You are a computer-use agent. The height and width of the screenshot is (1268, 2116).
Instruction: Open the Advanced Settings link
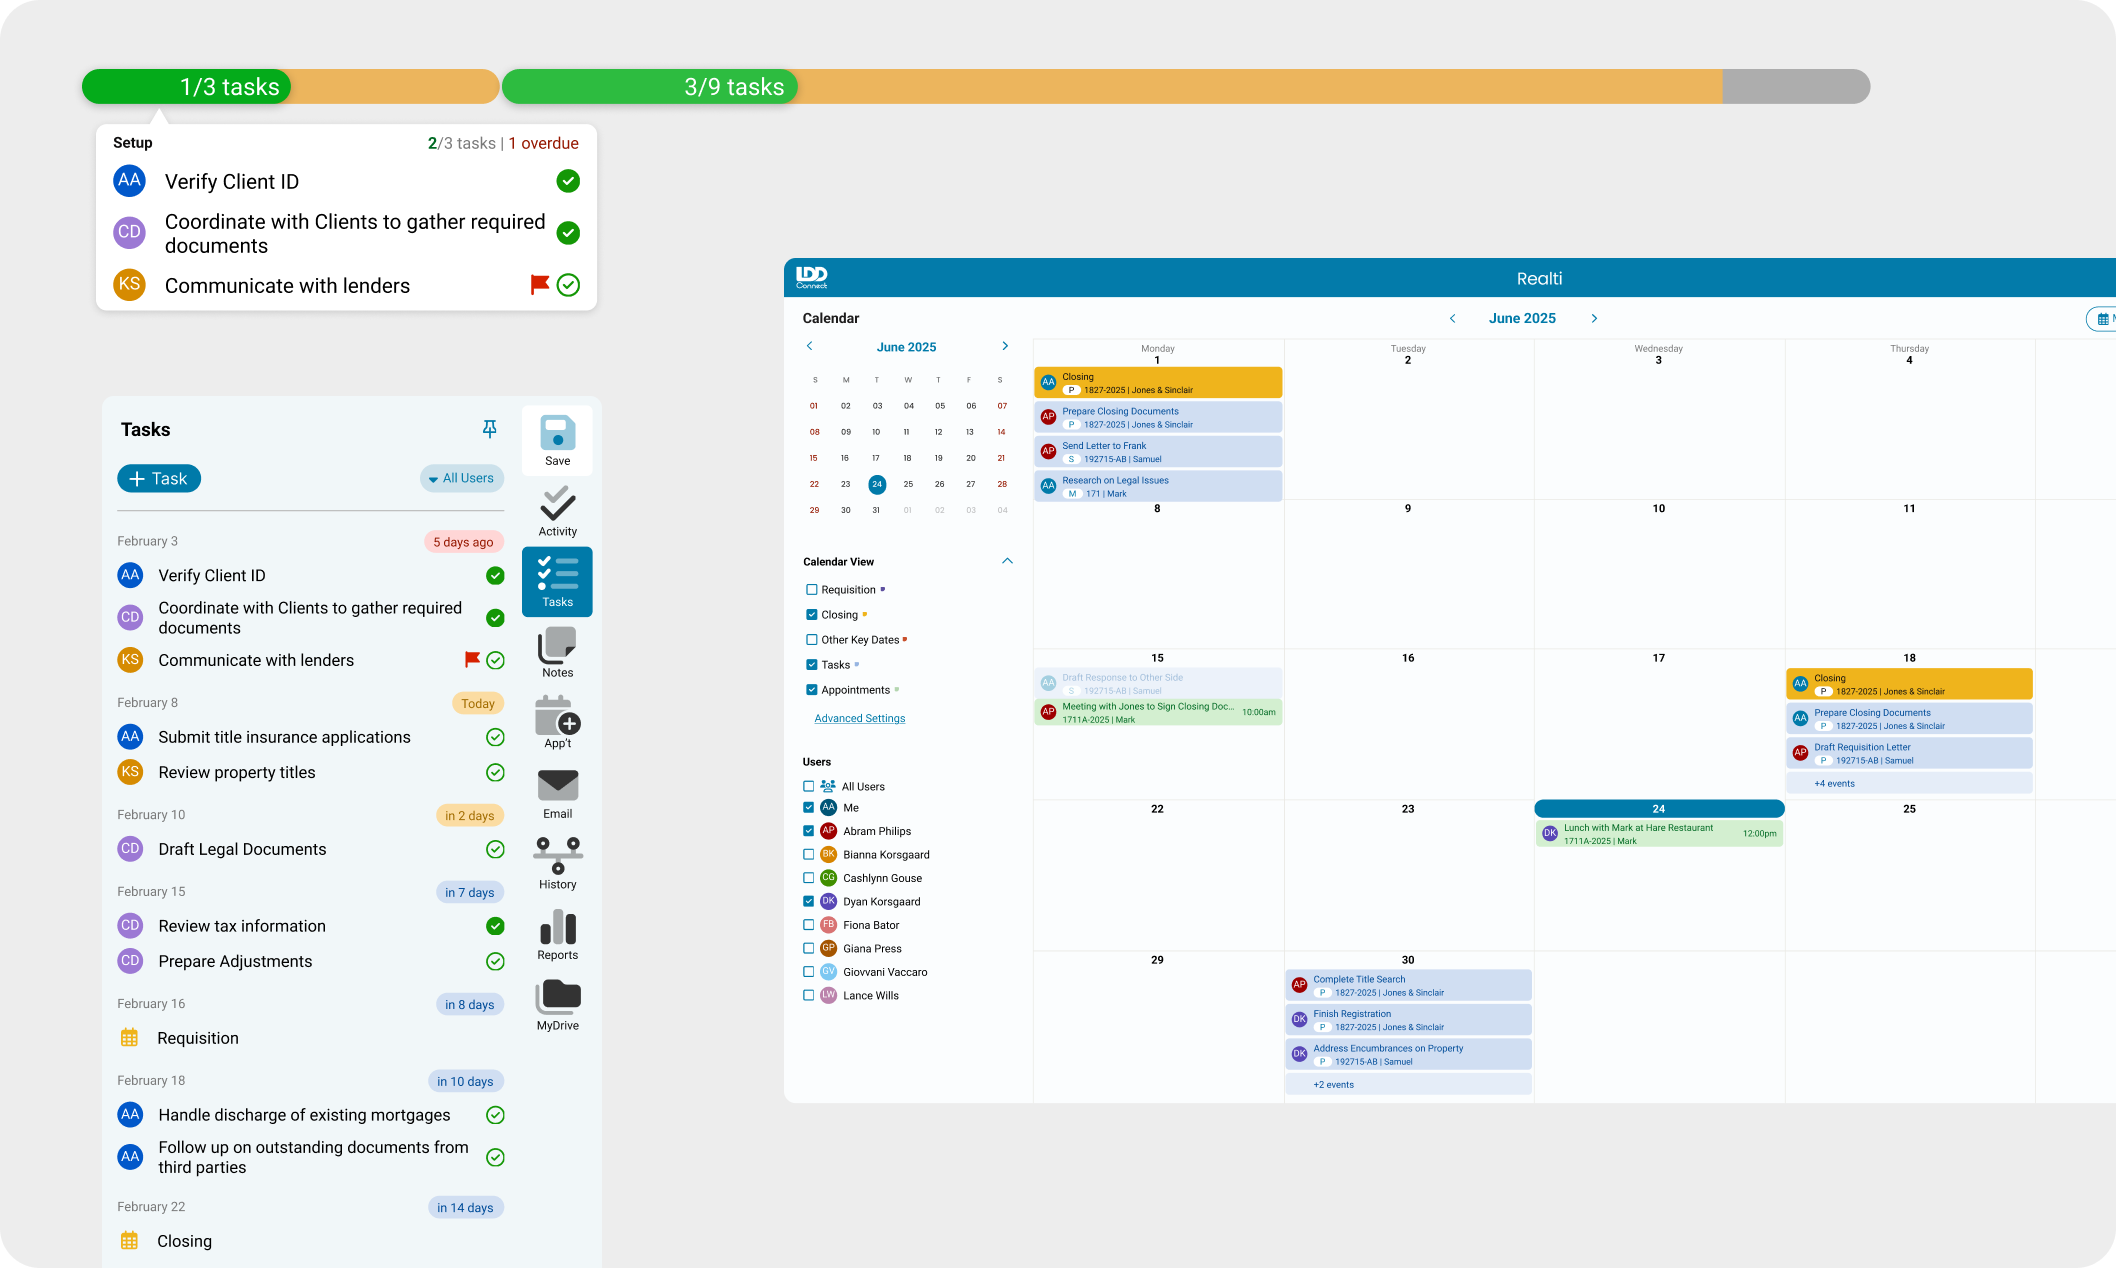coord(859,719)
